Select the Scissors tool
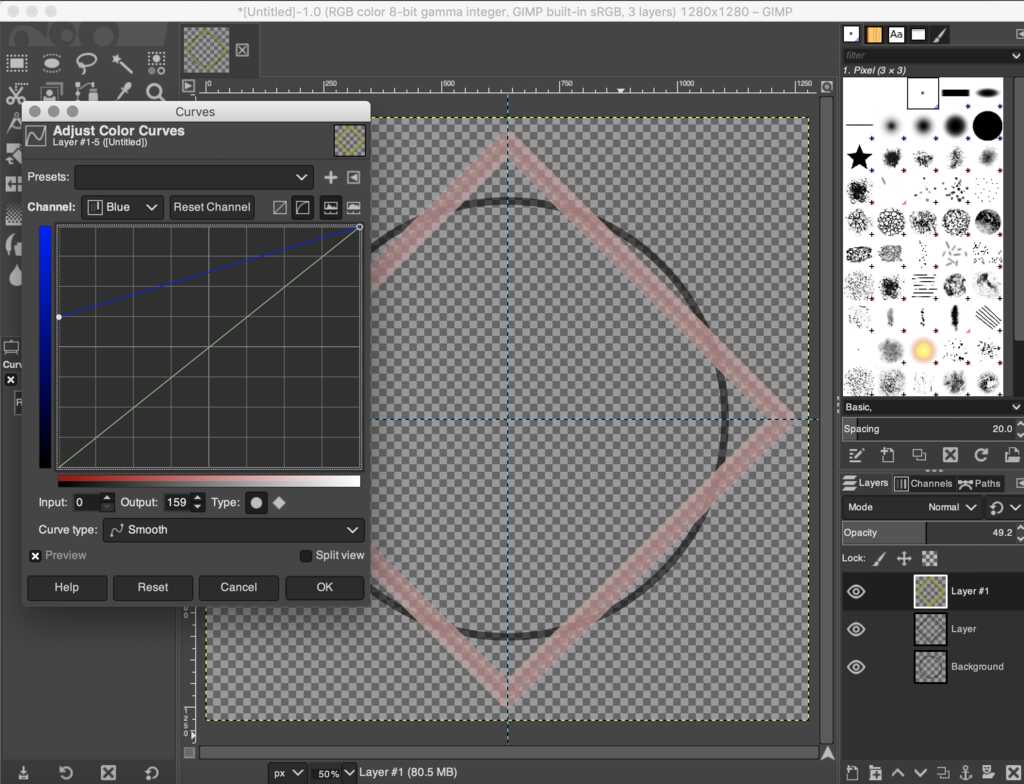1024x784 pixels. coord(16,93)
